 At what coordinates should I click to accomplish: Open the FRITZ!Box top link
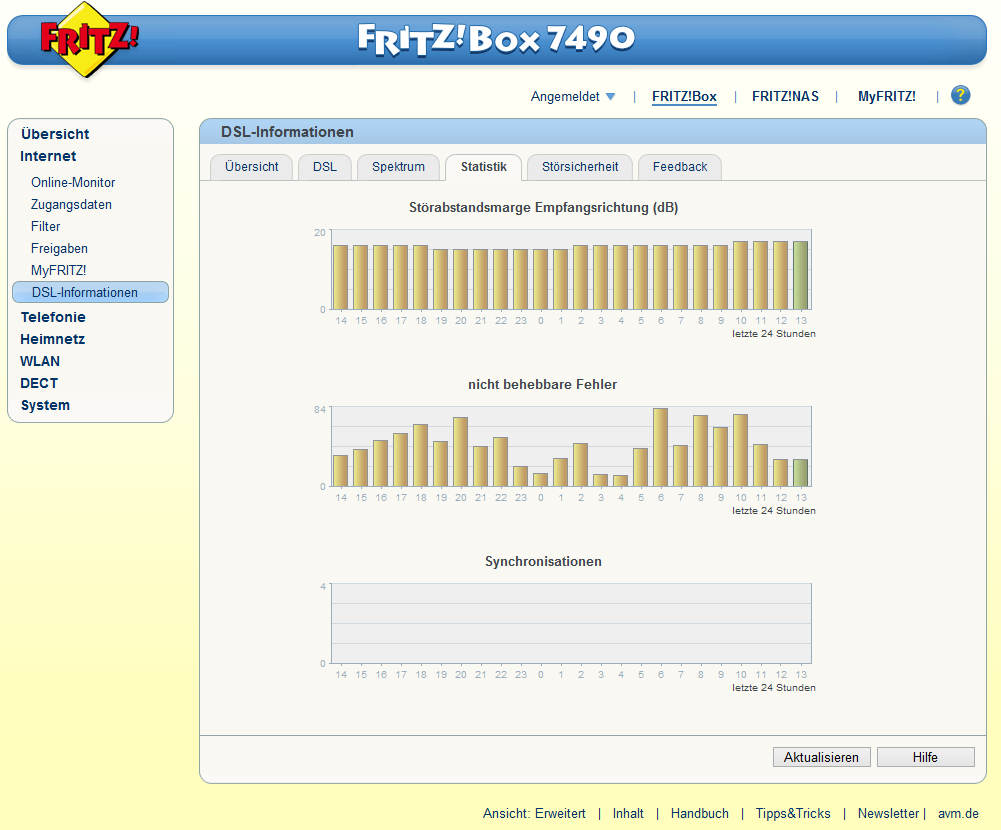[x=684, y=96]
